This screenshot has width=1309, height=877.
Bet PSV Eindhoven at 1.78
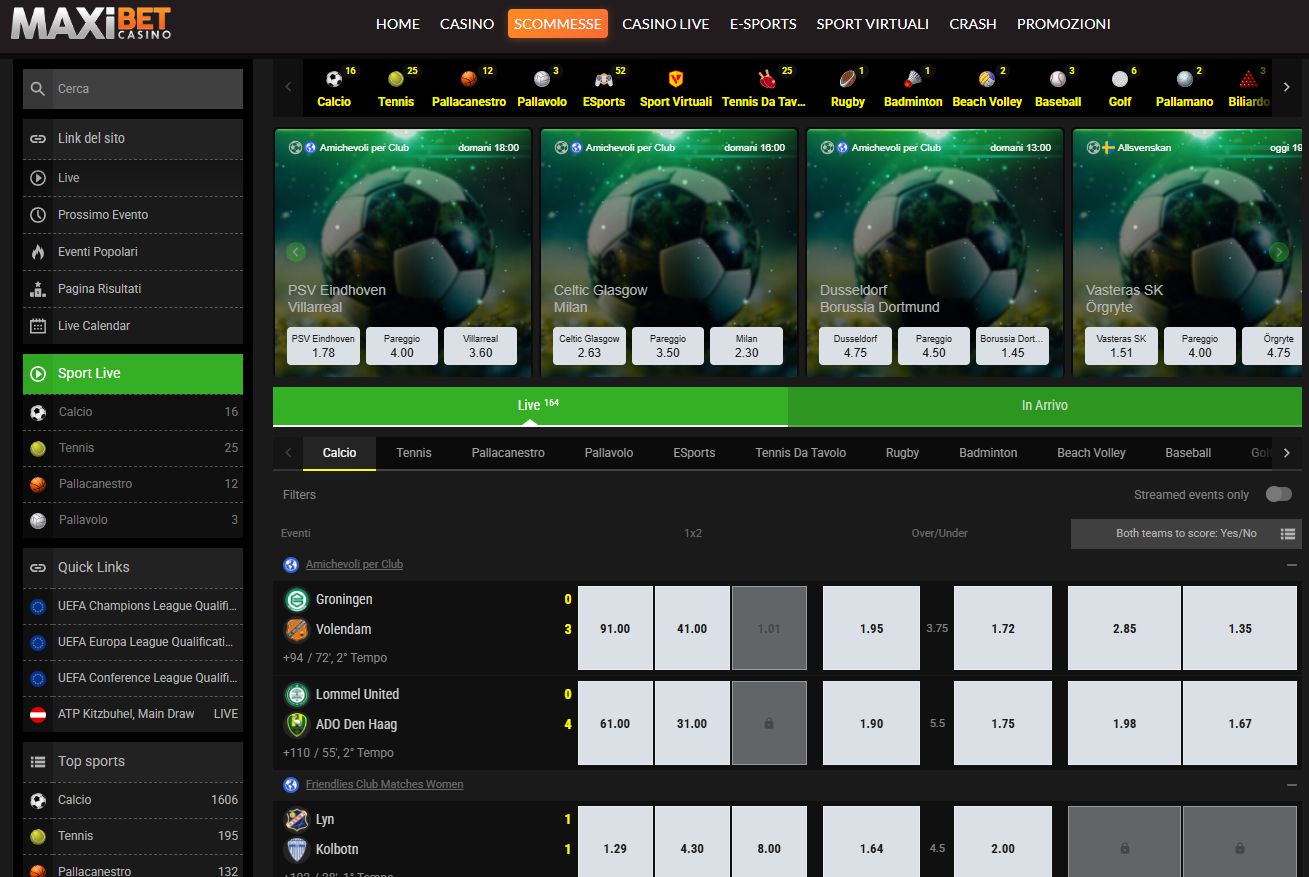323,346
